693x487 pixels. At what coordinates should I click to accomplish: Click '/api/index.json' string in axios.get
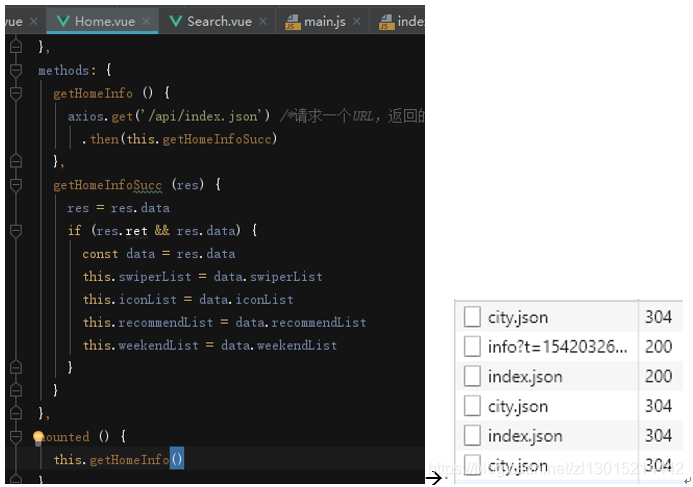[x=202, y=116]
